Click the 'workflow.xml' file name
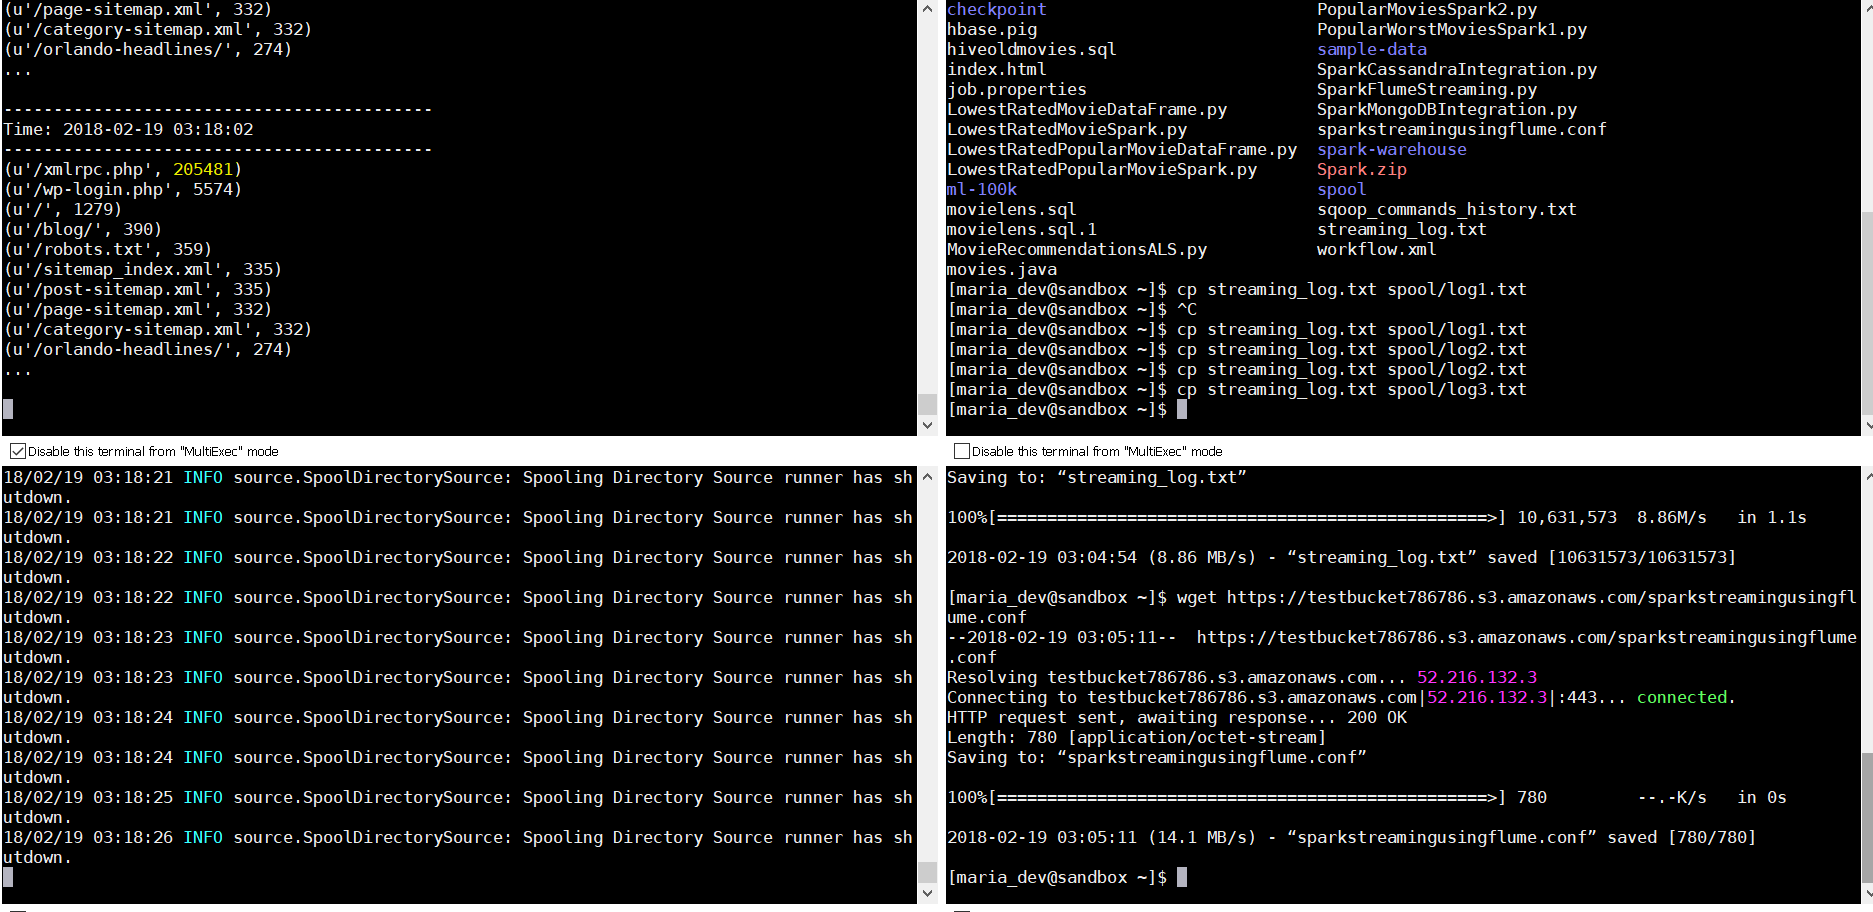The image size is (1873, 912). pos(1377,249)
